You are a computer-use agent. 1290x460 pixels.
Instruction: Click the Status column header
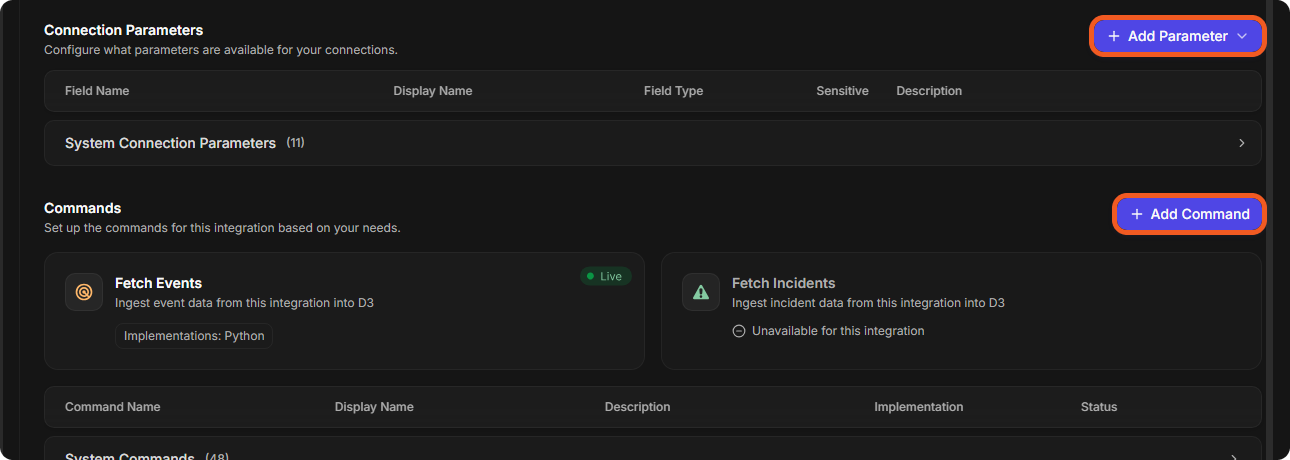[1099, 407]
